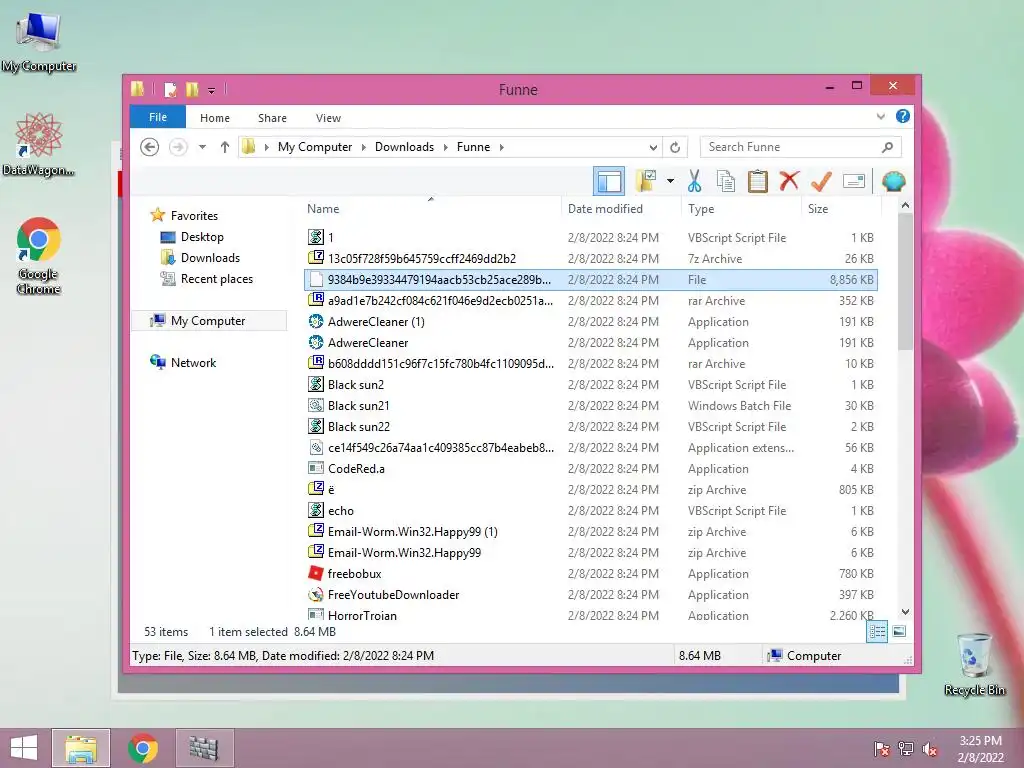This screenshot has height=768, width=1024.
Task: Open the Home ribbon tab
Action: 215,118
